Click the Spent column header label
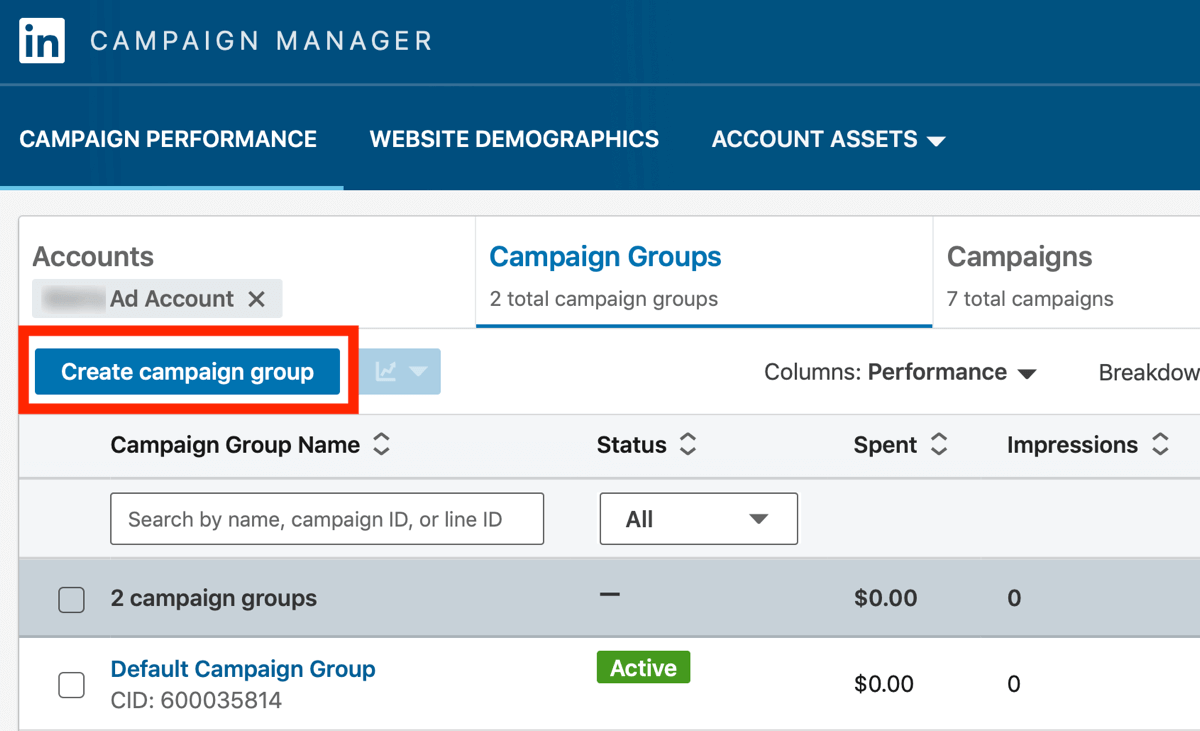Image resolution: width=1200 pixels, height=731 pixels. pos(885,445)
